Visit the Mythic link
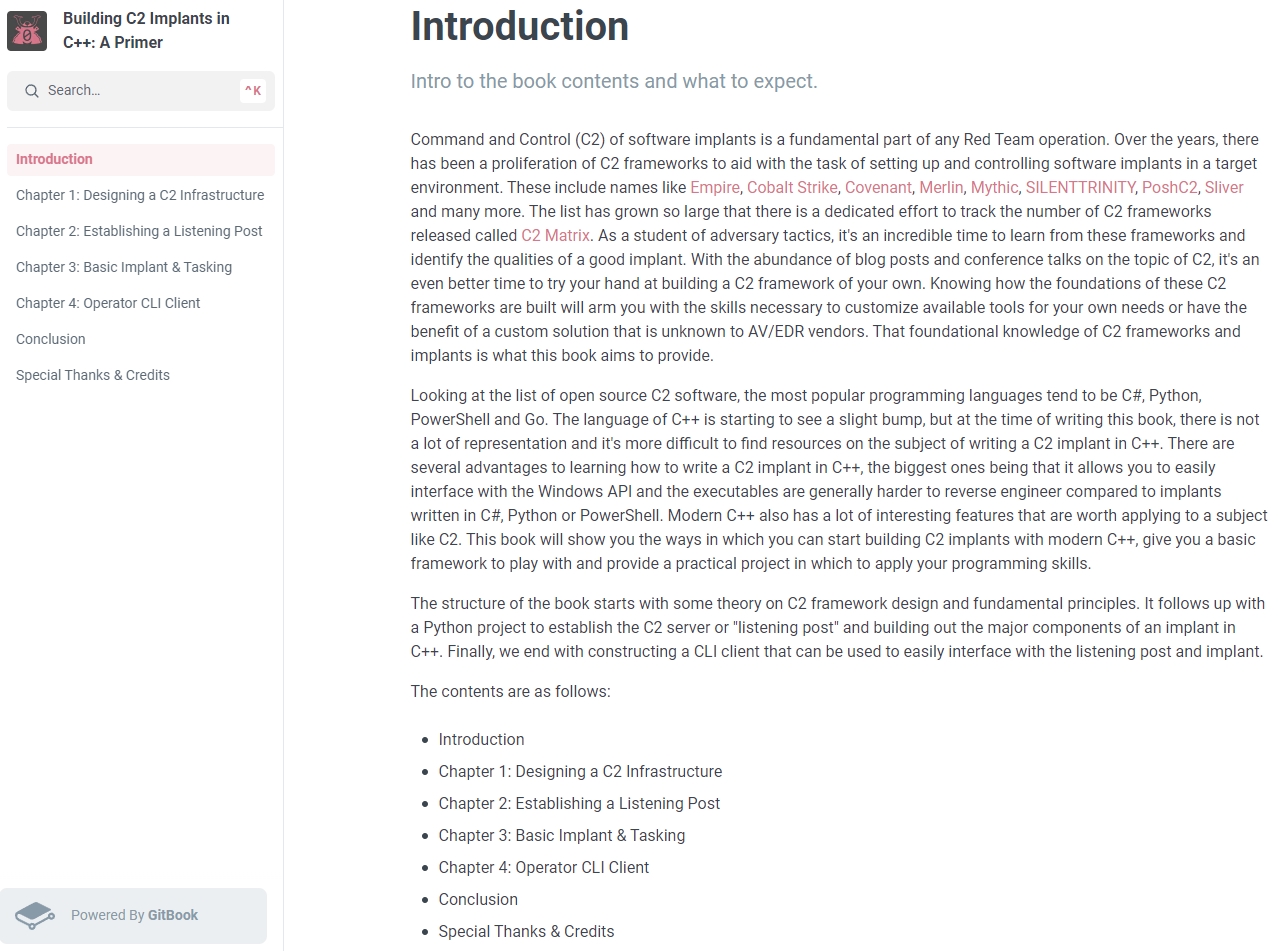The width and height of the screenshot is (1286, 951). pyautogui.click(x=994, y=187)
